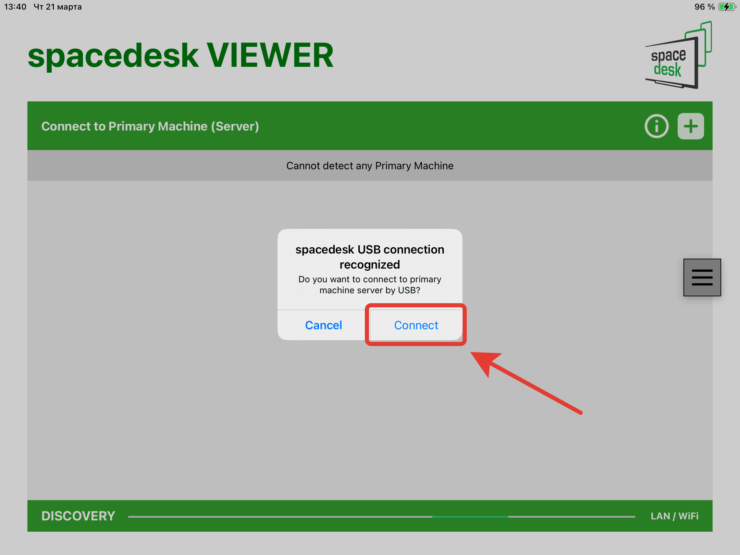The image size is (740, 555).
Task: Click the DISCOVERY label in bottom bar
Action: pyautogui.click(x=78, y=516)
